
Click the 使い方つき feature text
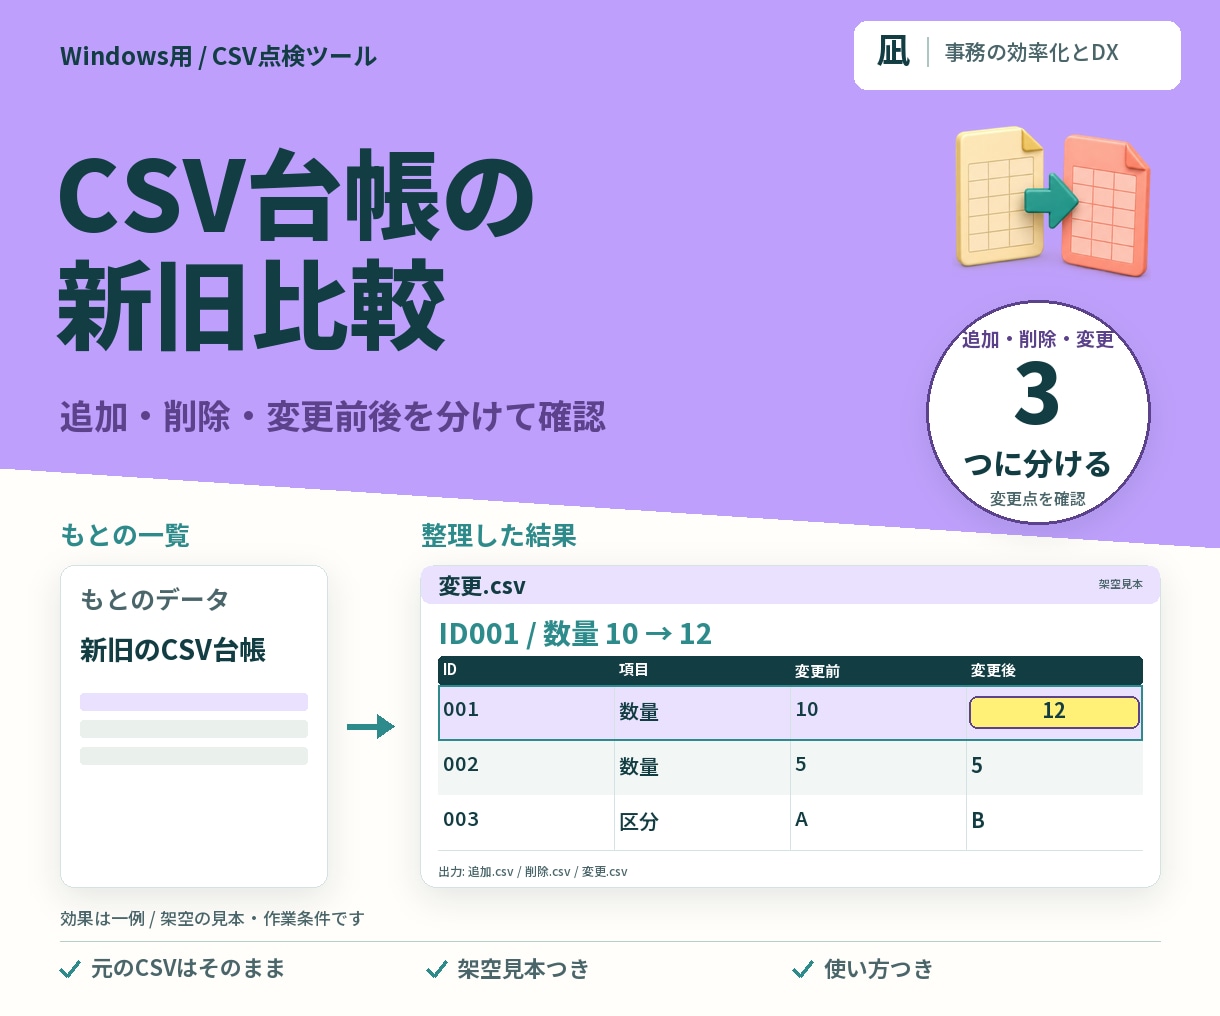(x=879, y=969)
